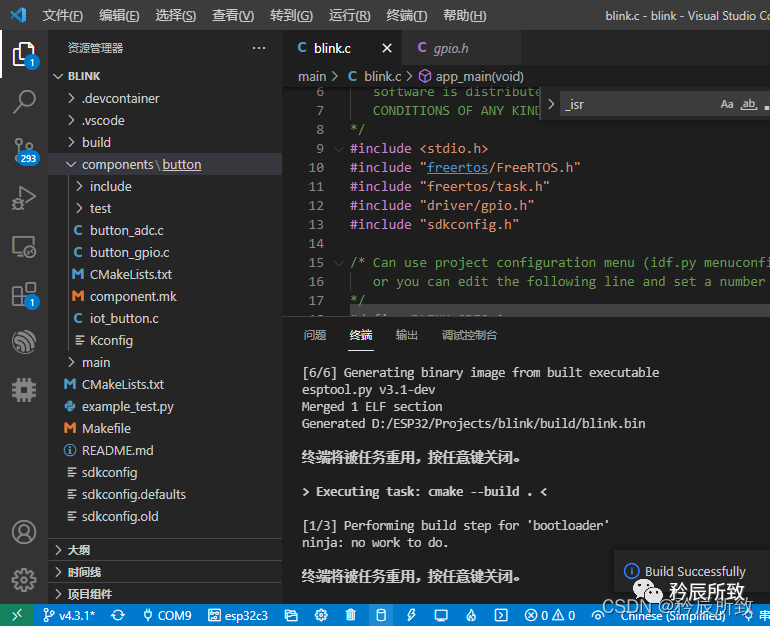Toggle Match Case in the find widget

click(x=727, y=104)
